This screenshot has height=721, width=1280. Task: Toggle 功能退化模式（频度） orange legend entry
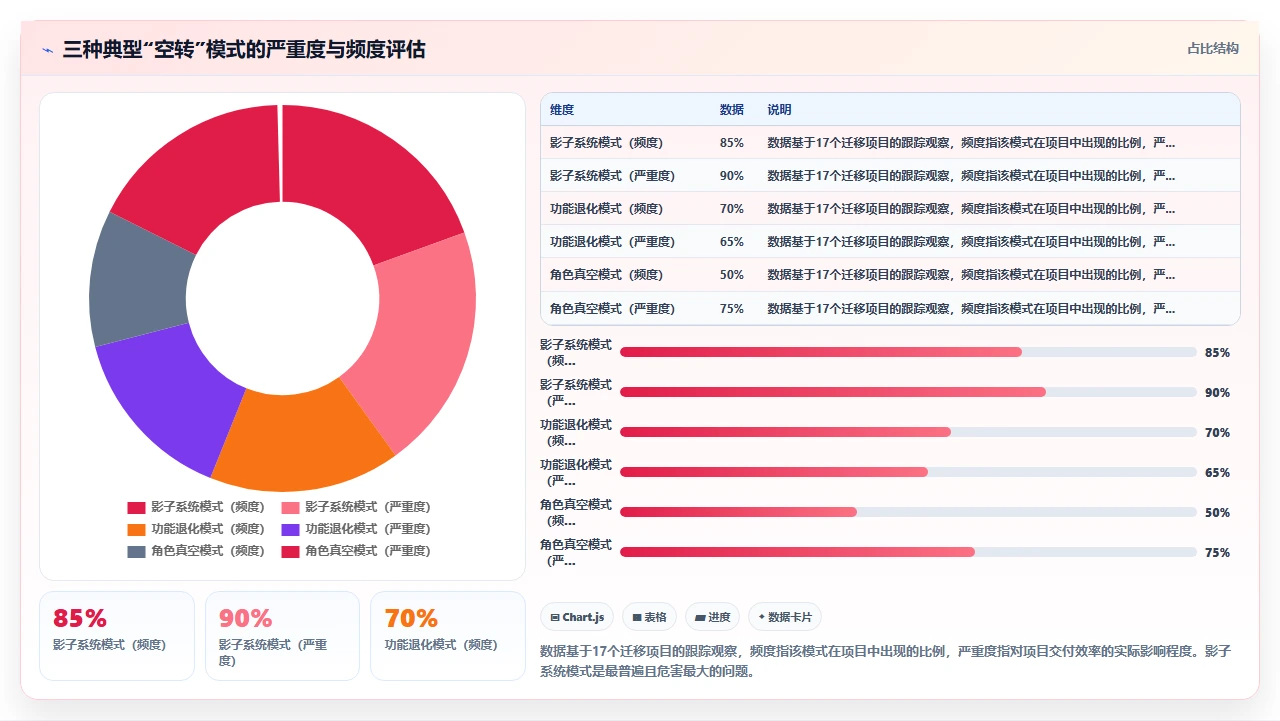pos(196,529)
